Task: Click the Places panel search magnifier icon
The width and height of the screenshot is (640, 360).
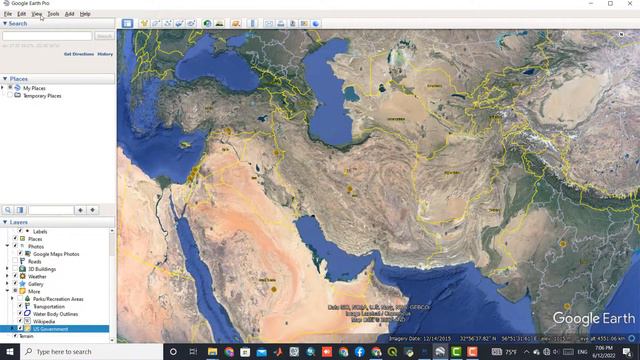Action: (8, 210)
